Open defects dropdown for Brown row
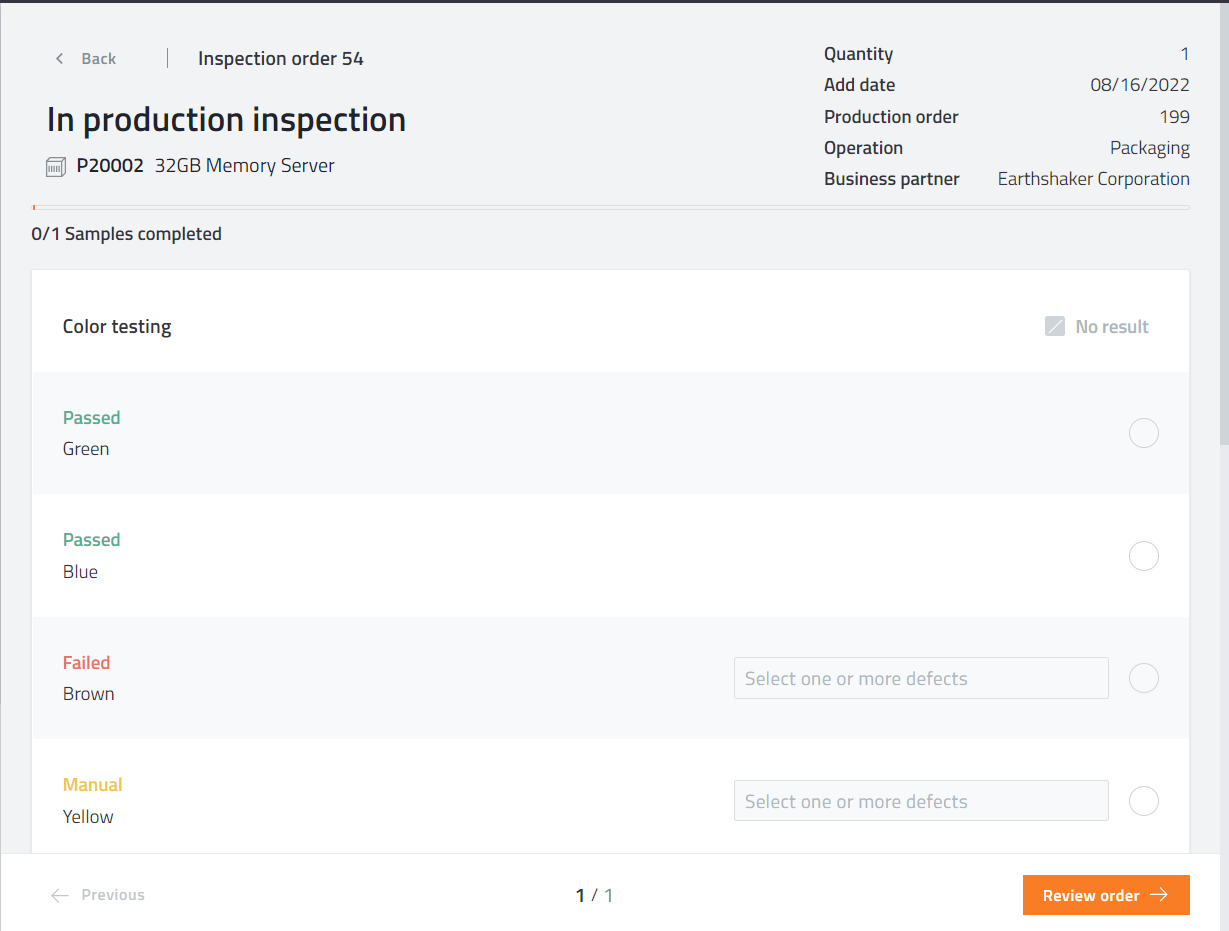1229x931 pixels. click(920, 678)
